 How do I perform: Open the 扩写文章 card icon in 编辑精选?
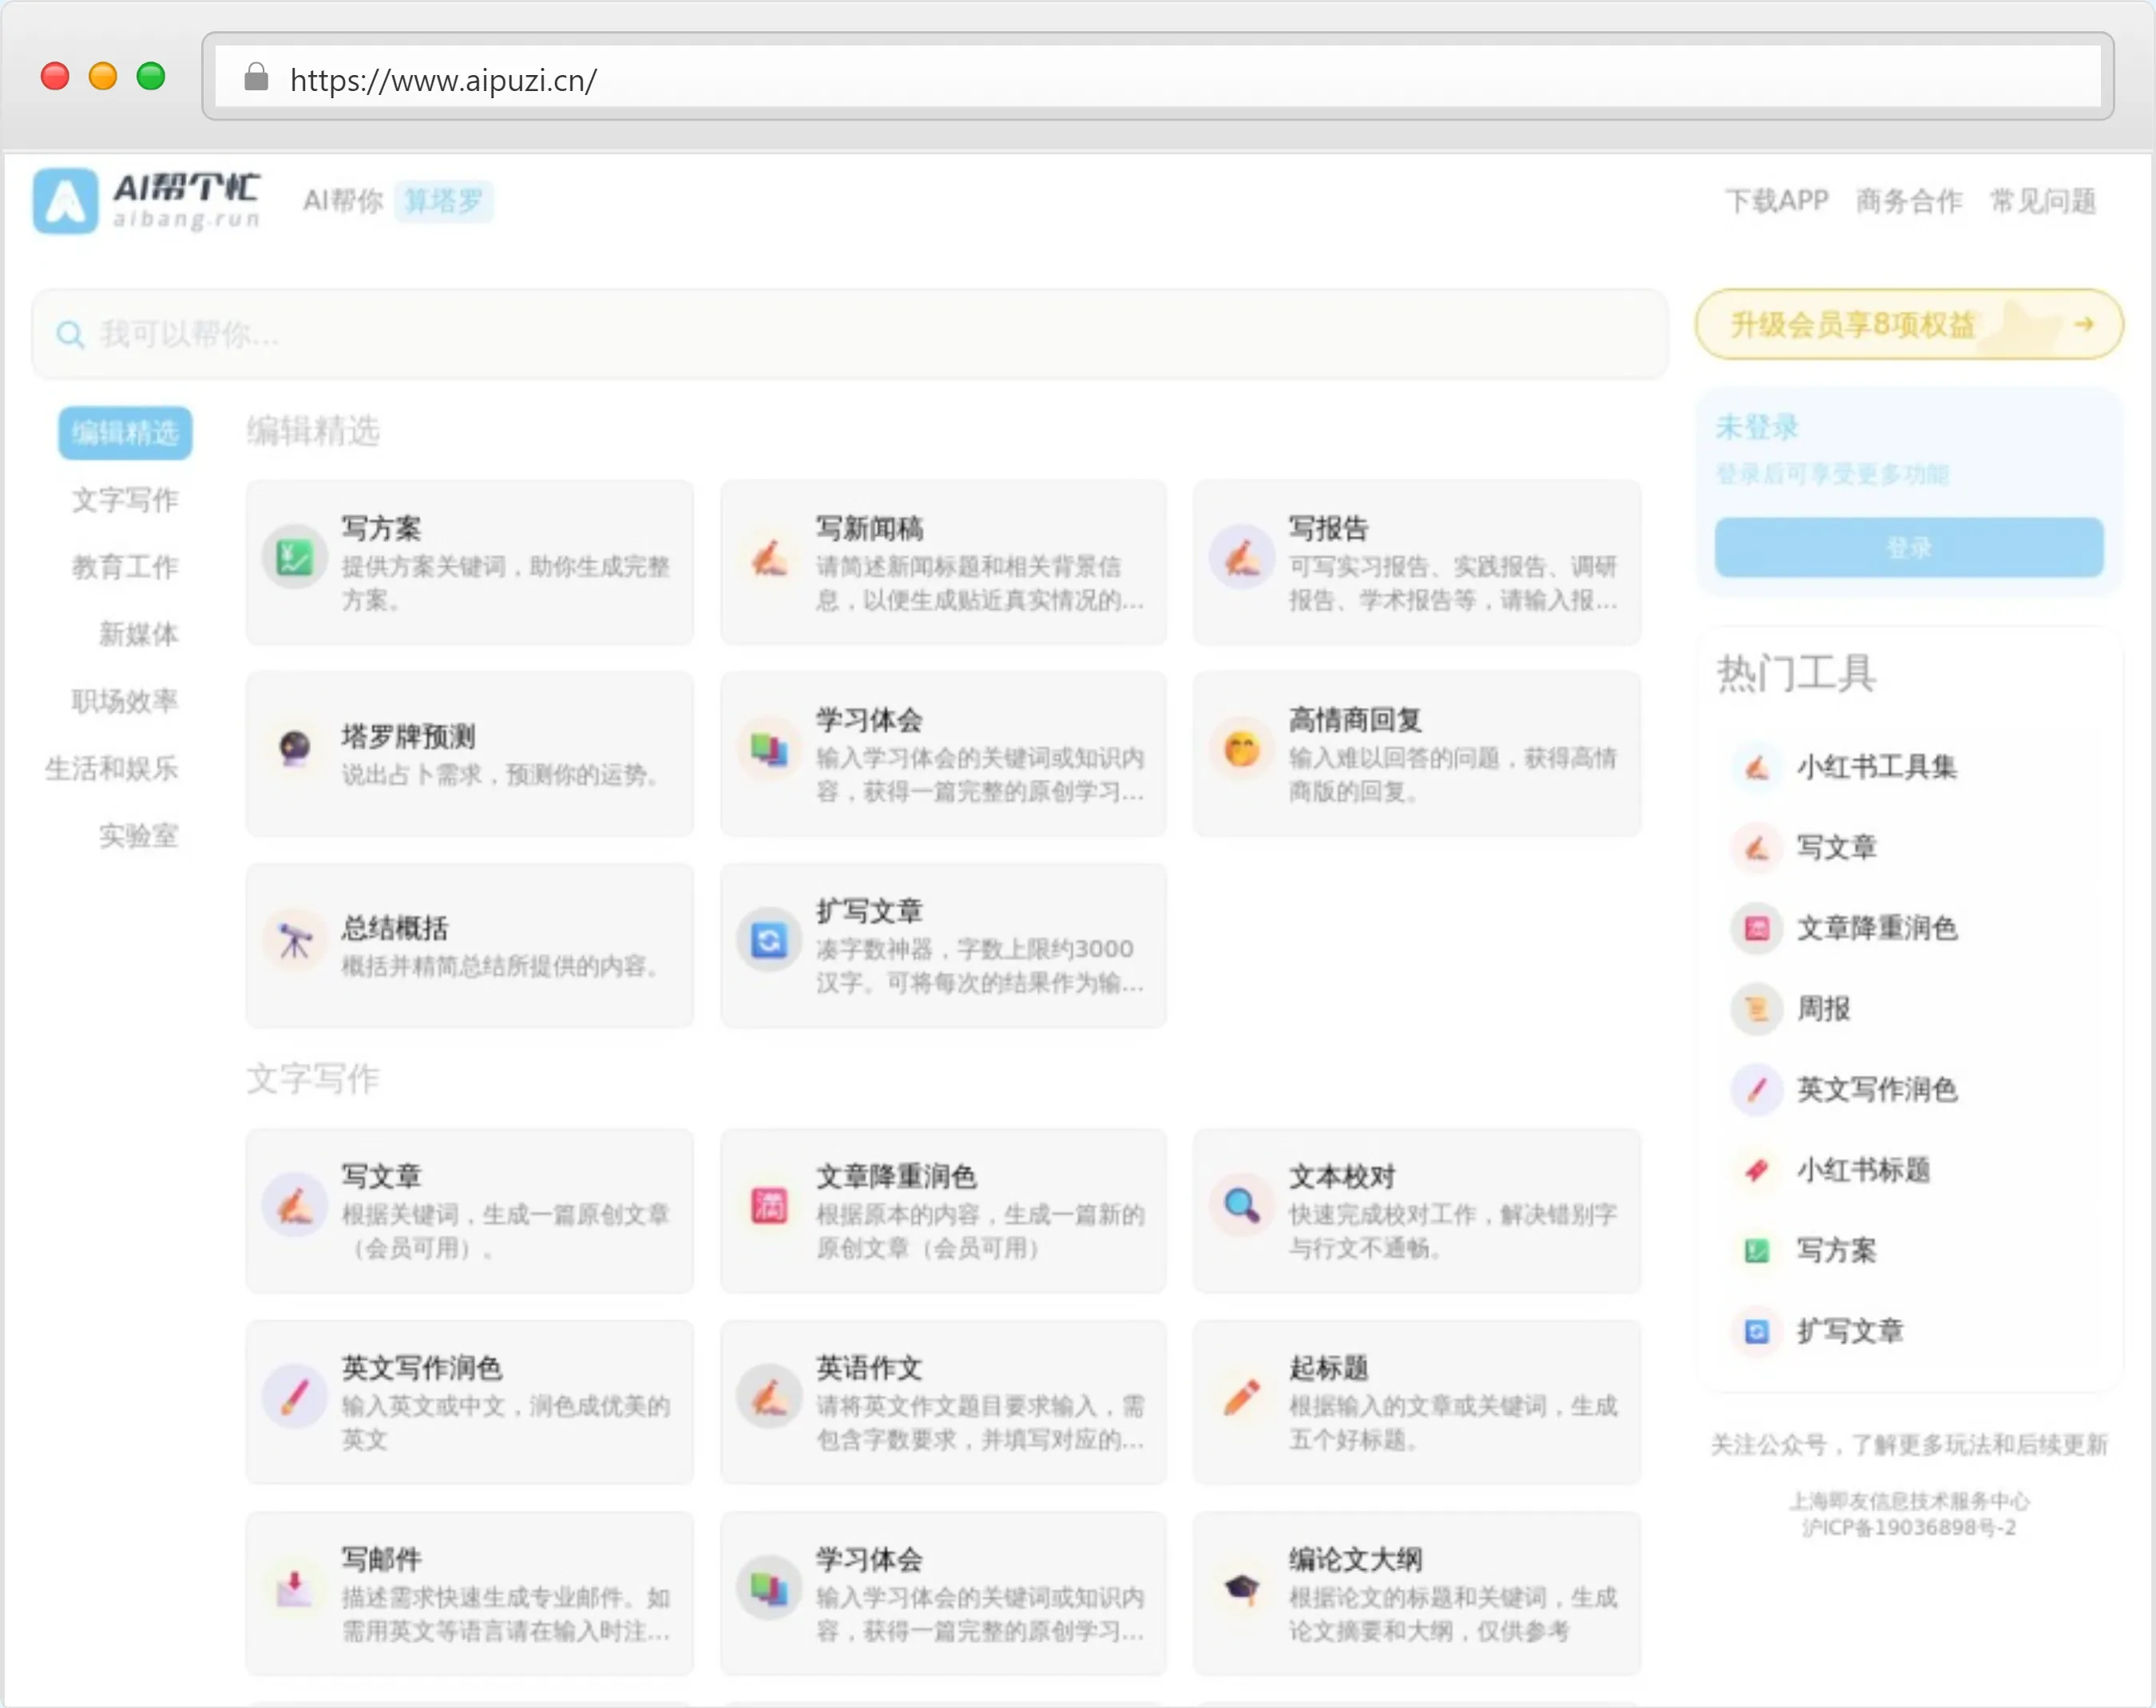click(x=768, y=941)
